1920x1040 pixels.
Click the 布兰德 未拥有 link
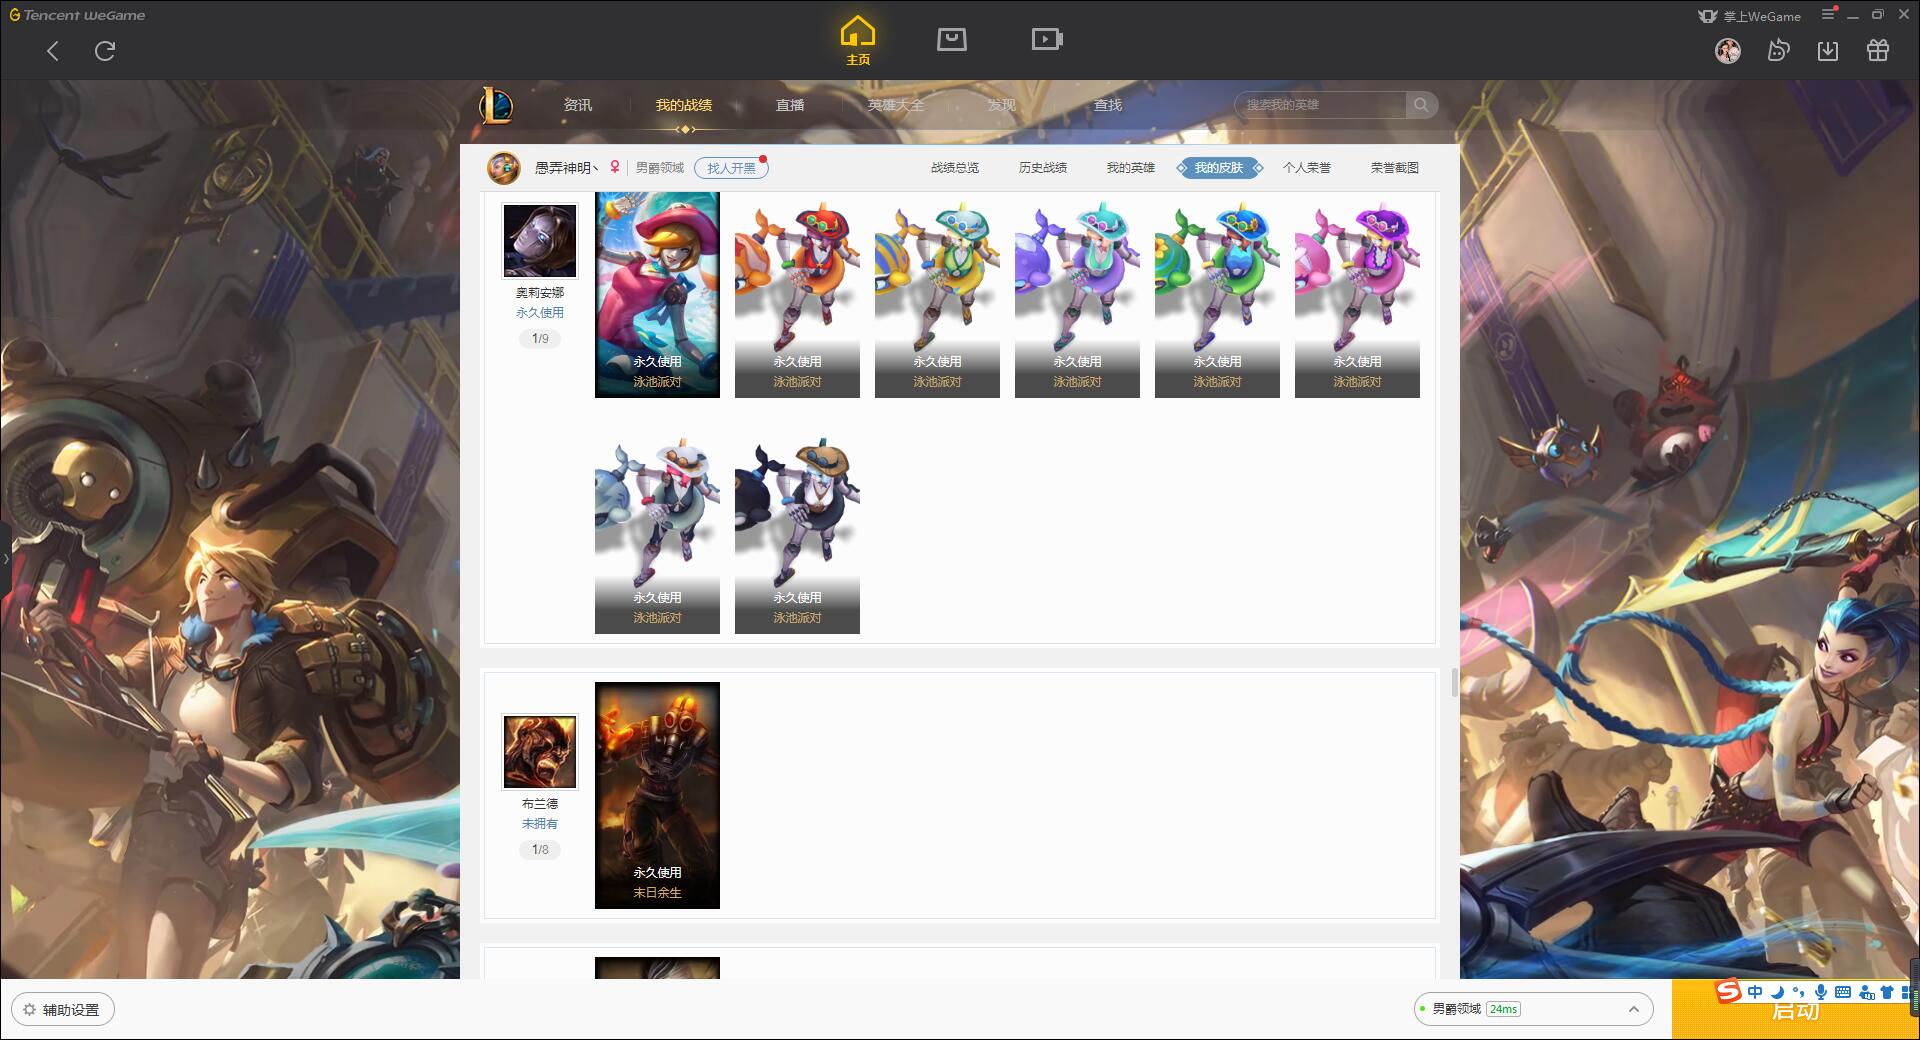[540, 824]
